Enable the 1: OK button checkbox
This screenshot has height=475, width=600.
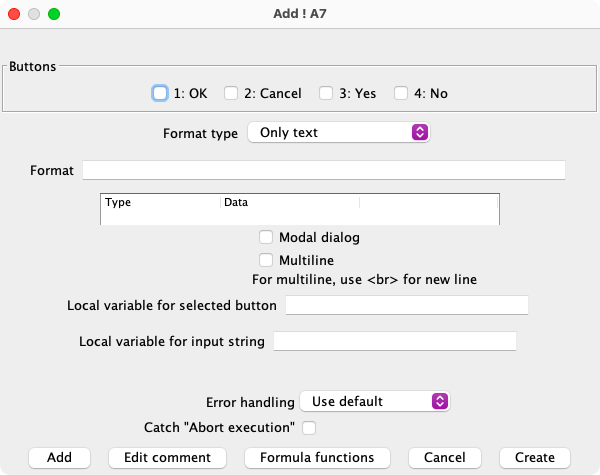[x=160, y=93]
